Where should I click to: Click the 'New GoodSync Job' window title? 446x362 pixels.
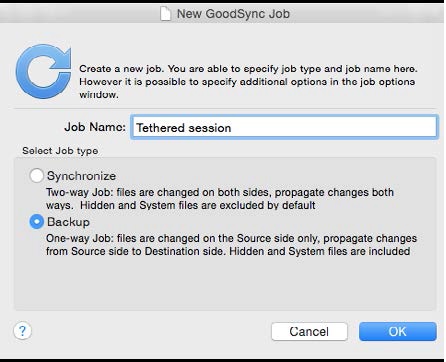(233, 14)
